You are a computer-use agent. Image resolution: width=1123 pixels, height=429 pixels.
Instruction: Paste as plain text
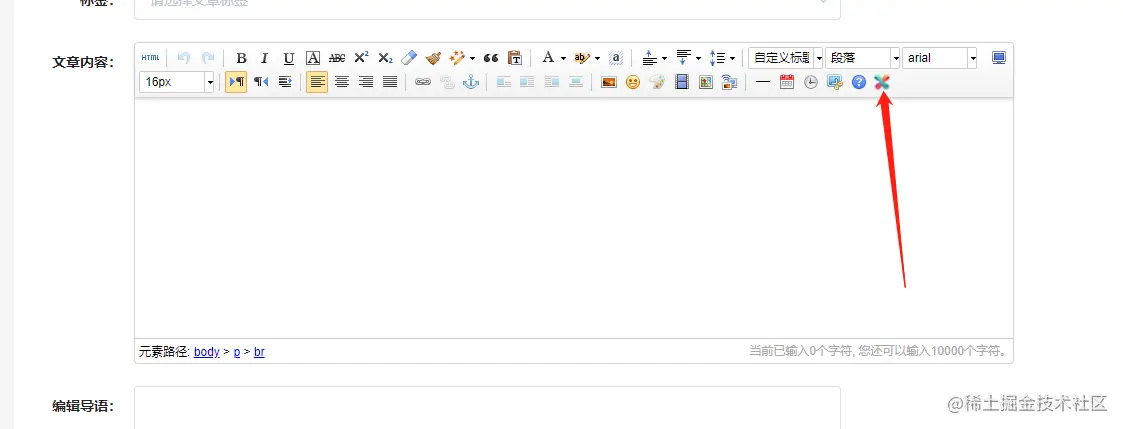(x=514, y=58)
